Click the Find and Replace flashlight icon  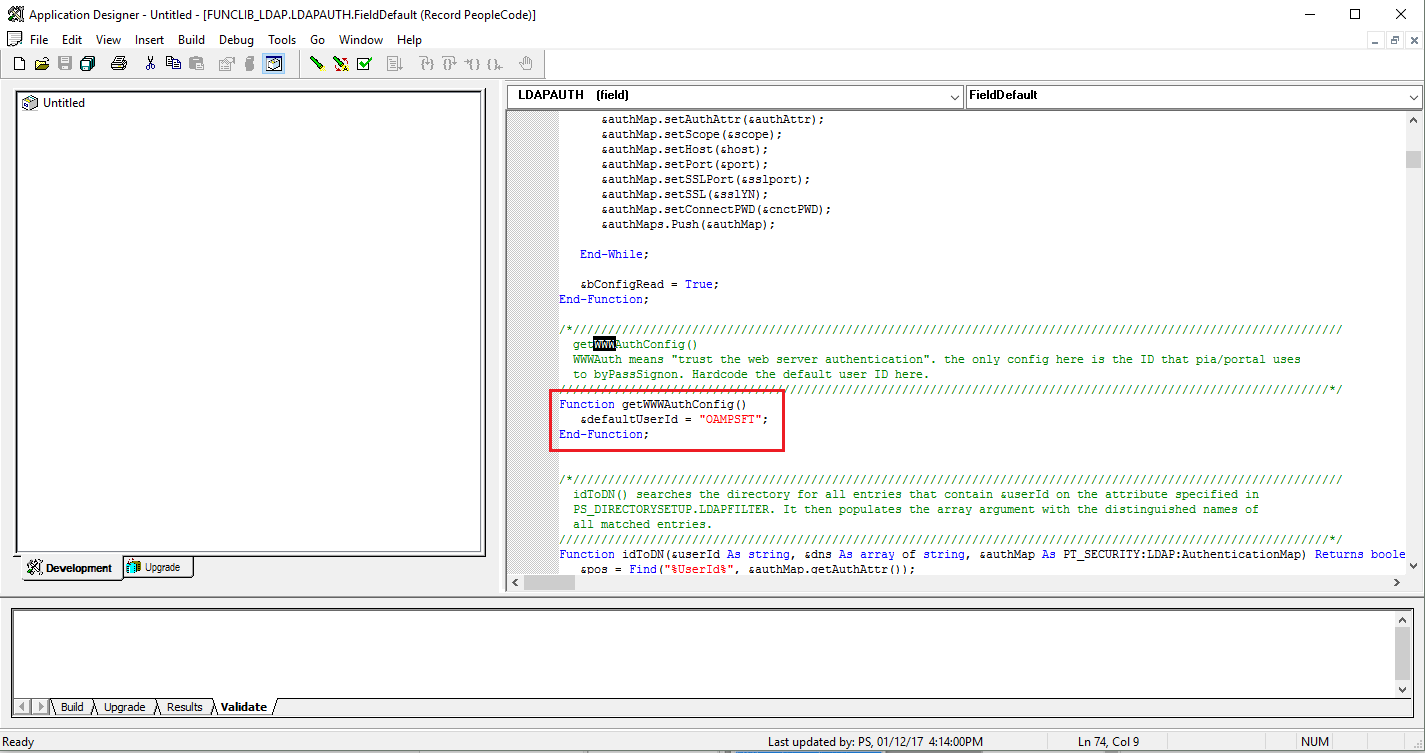coord(341,64)
